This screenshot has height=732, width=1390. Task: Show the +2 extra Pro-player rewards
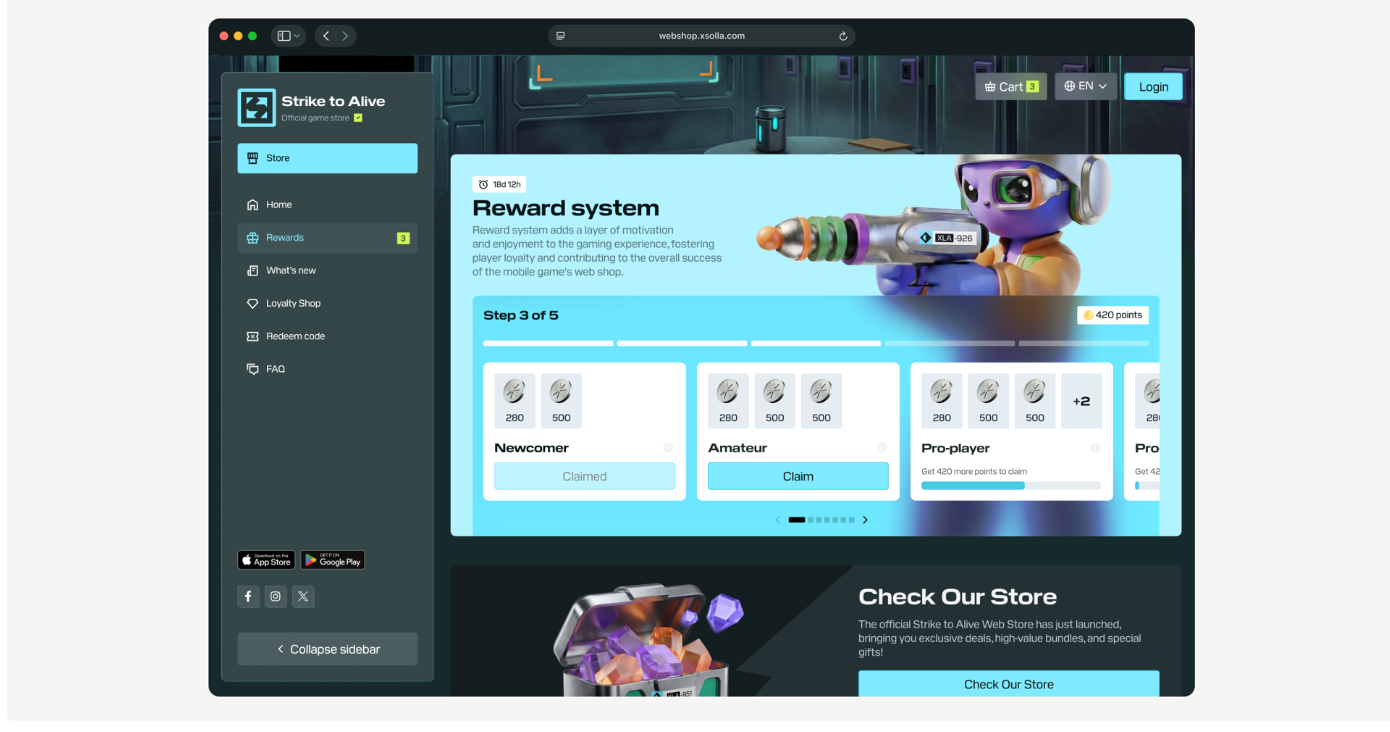point(1081,401)
